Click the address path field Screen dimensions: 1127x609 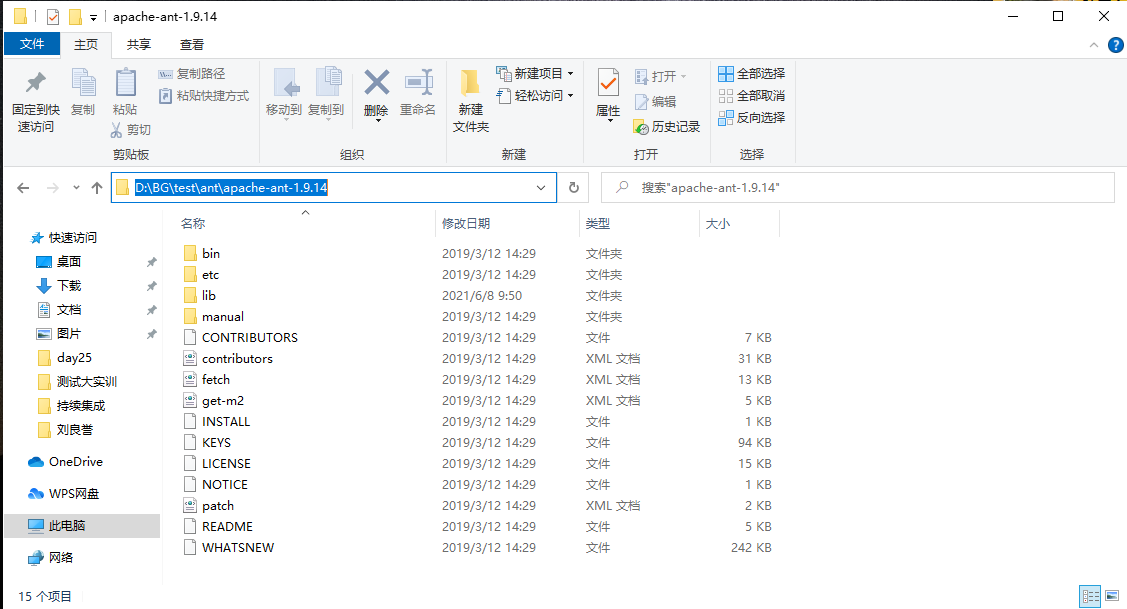point(334,188)
